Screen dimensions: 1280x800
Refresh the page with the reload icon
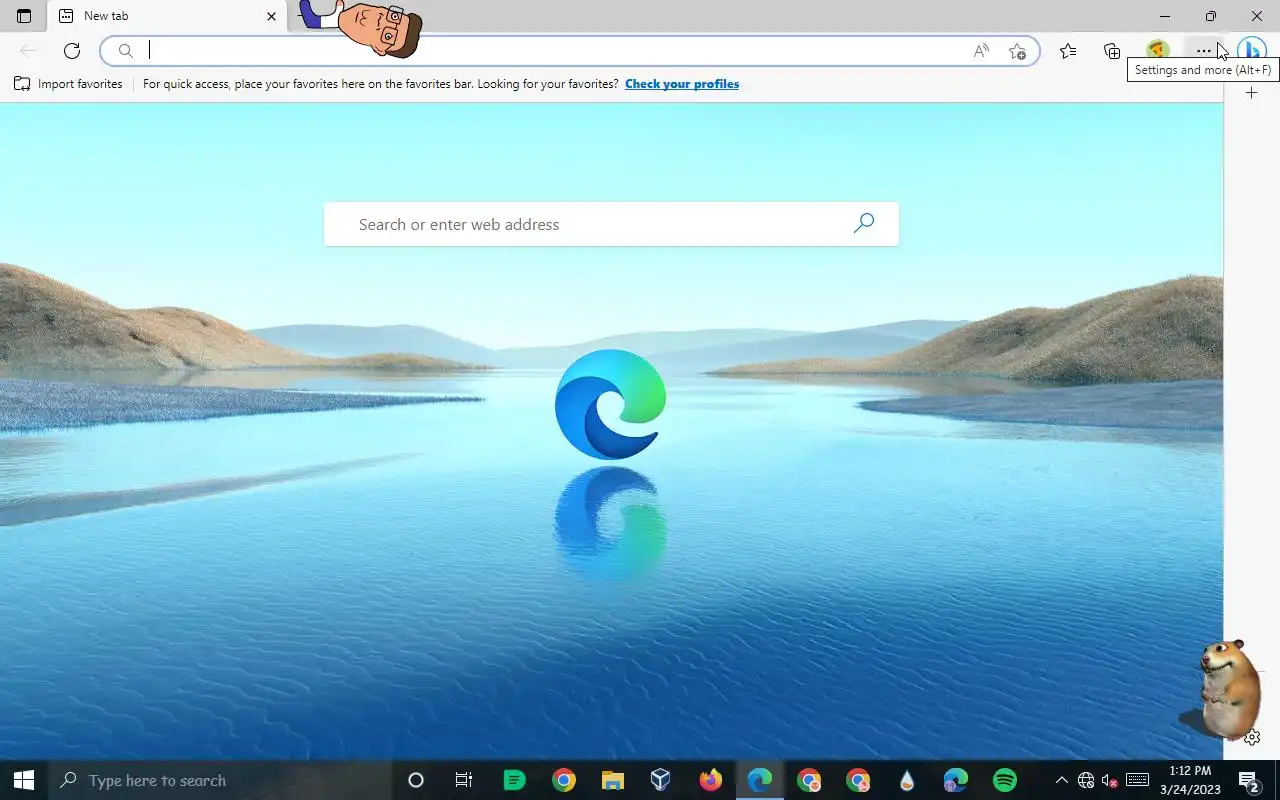point(72,51)
